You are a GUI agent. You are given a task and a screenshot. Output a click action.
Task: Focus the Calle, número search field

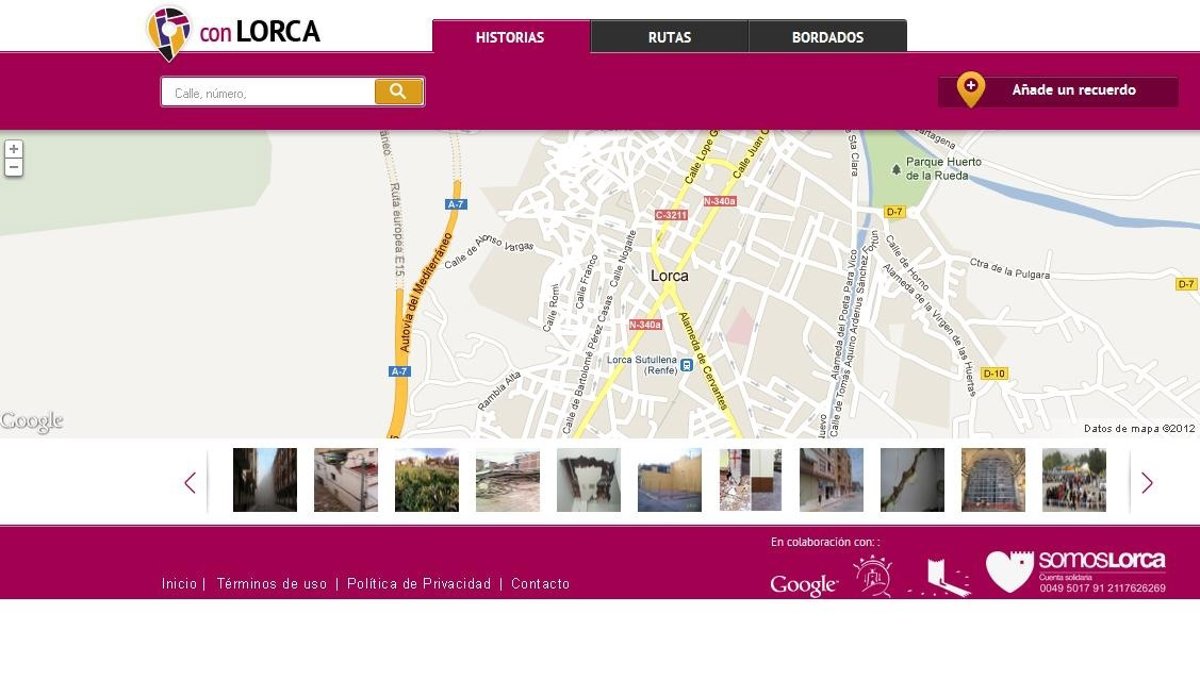pos(268,93)
